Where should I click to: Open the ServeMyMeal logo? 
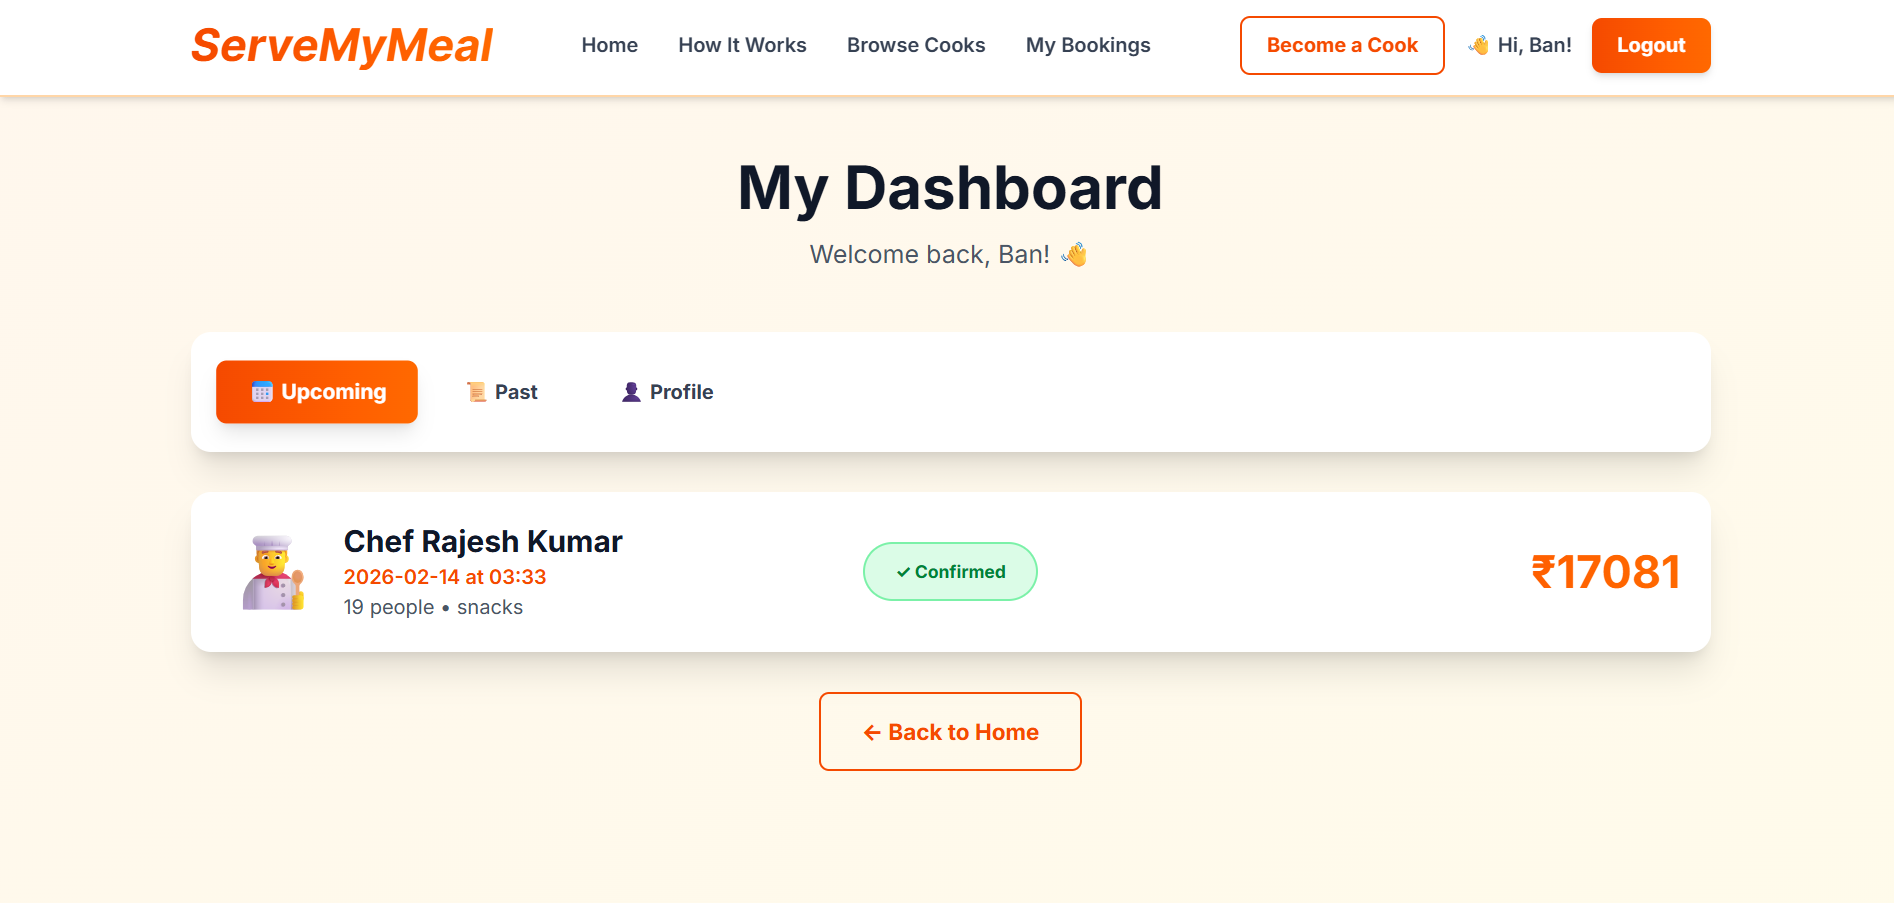tap(341, 45)
